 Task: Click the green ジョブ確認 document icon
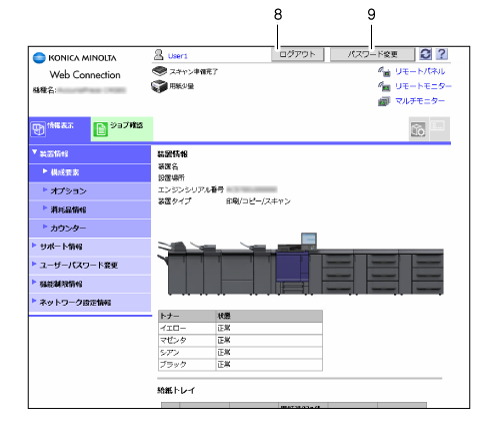[x=100, y=129]
